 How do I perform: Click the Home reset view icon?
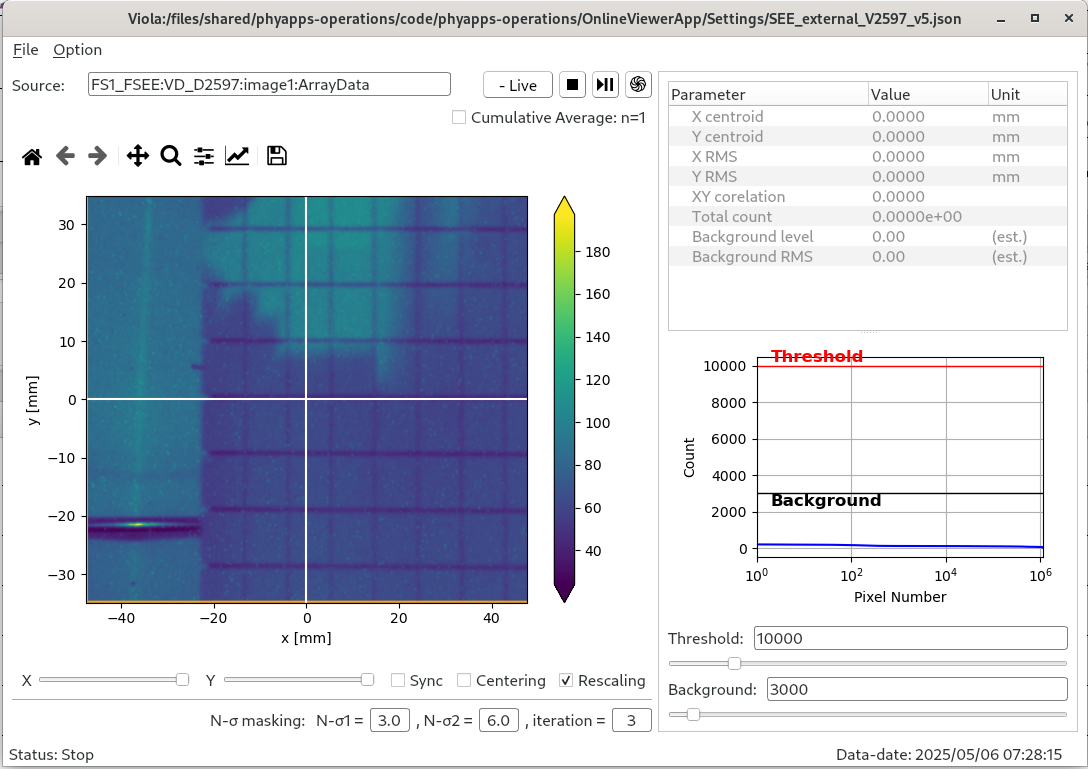click(32, 156)
